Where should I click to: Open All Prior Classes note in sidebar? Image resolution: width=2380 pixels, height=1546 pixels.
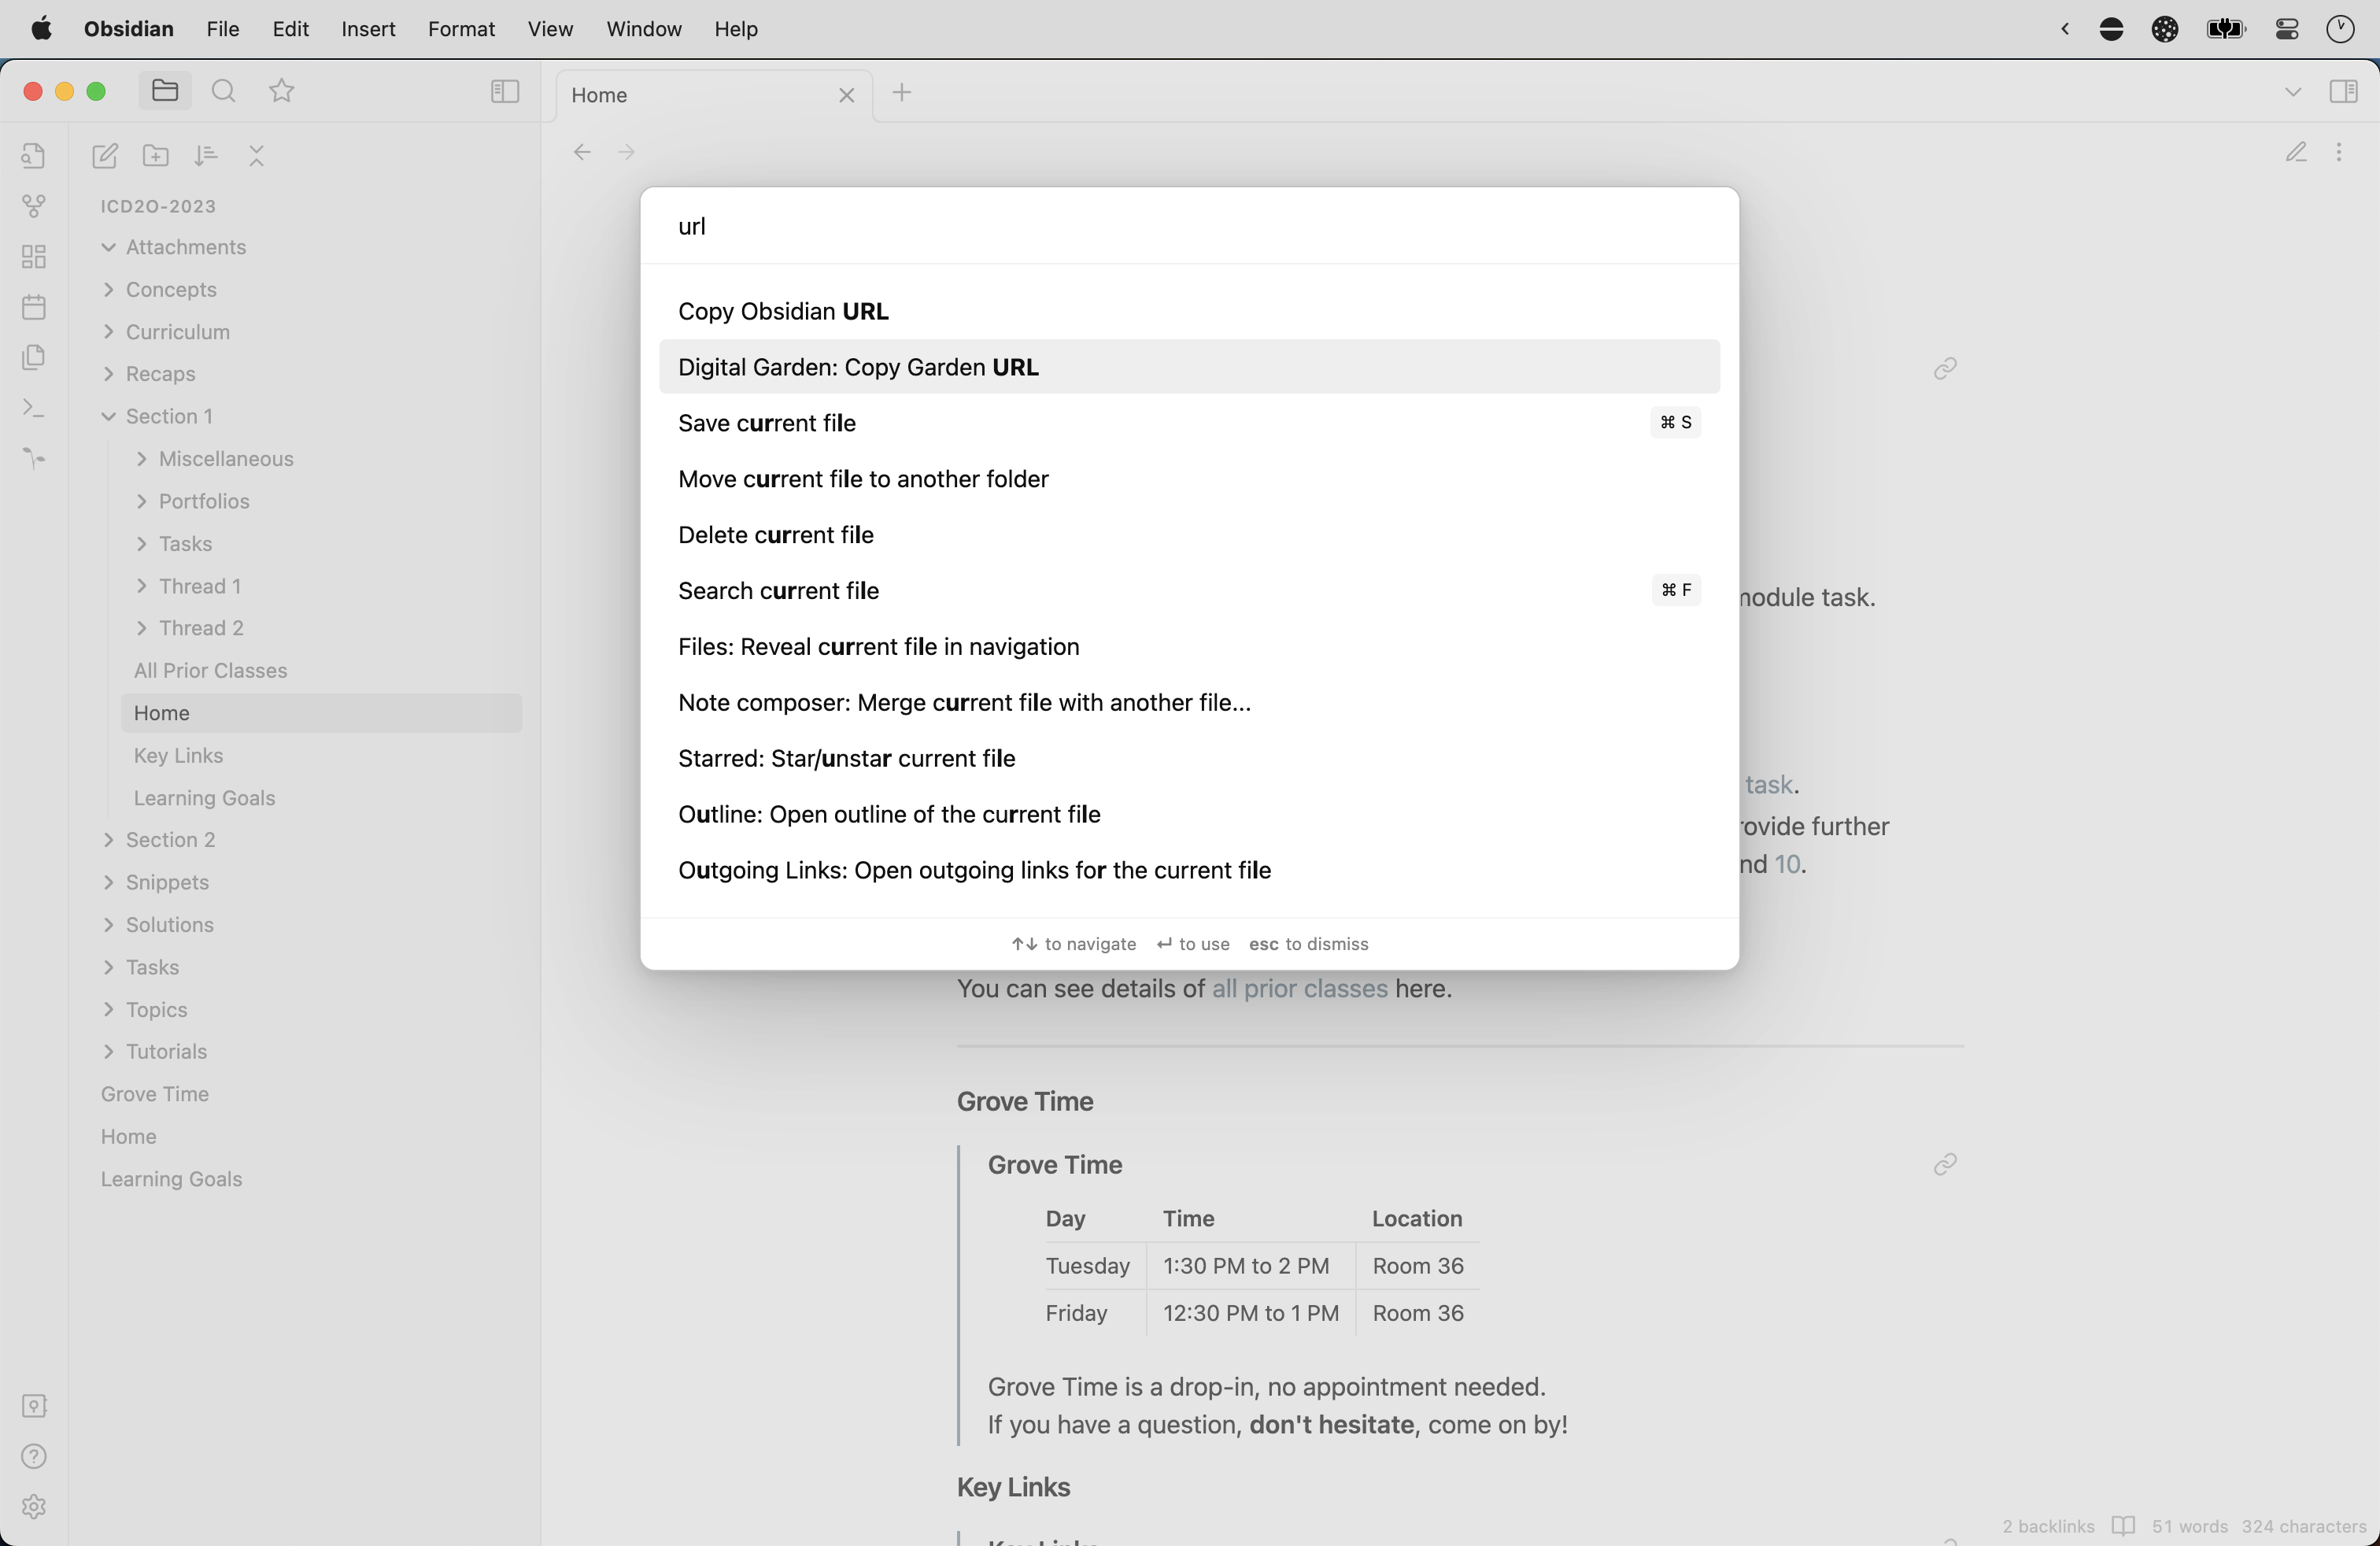pos(210,671)
